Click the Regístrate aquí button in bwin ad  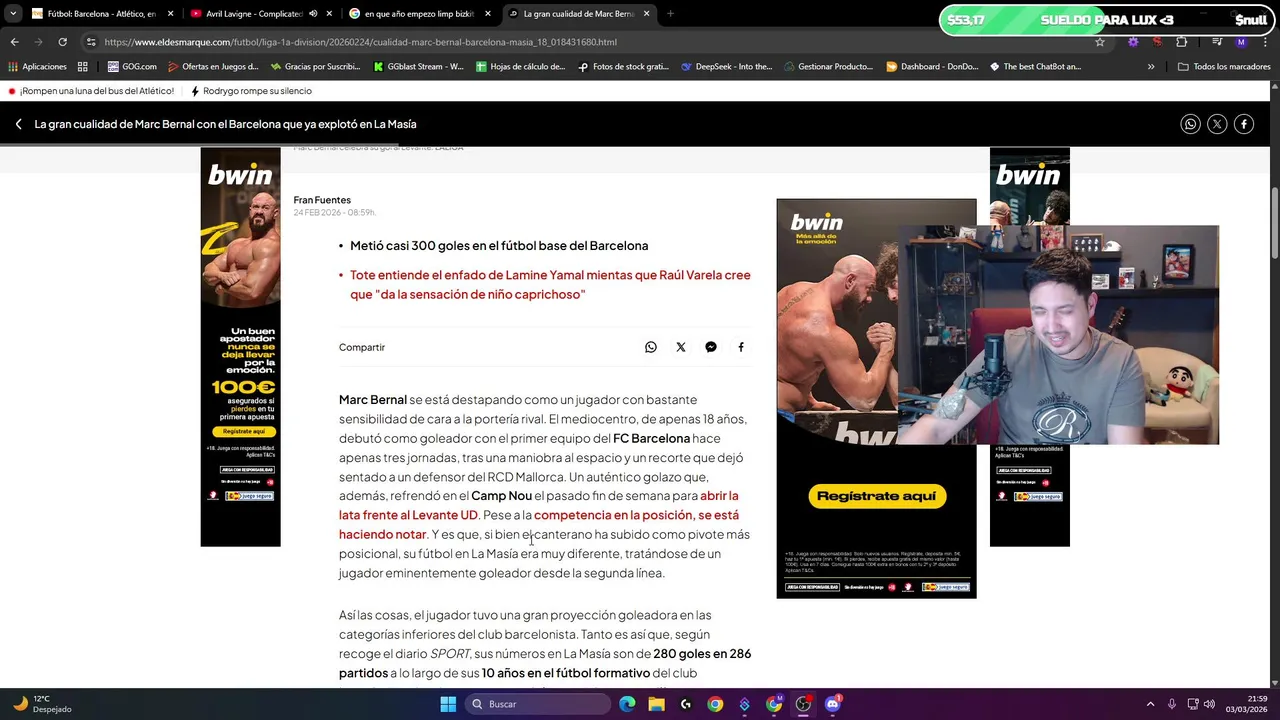pyautogui.click(x=877, y=496)
